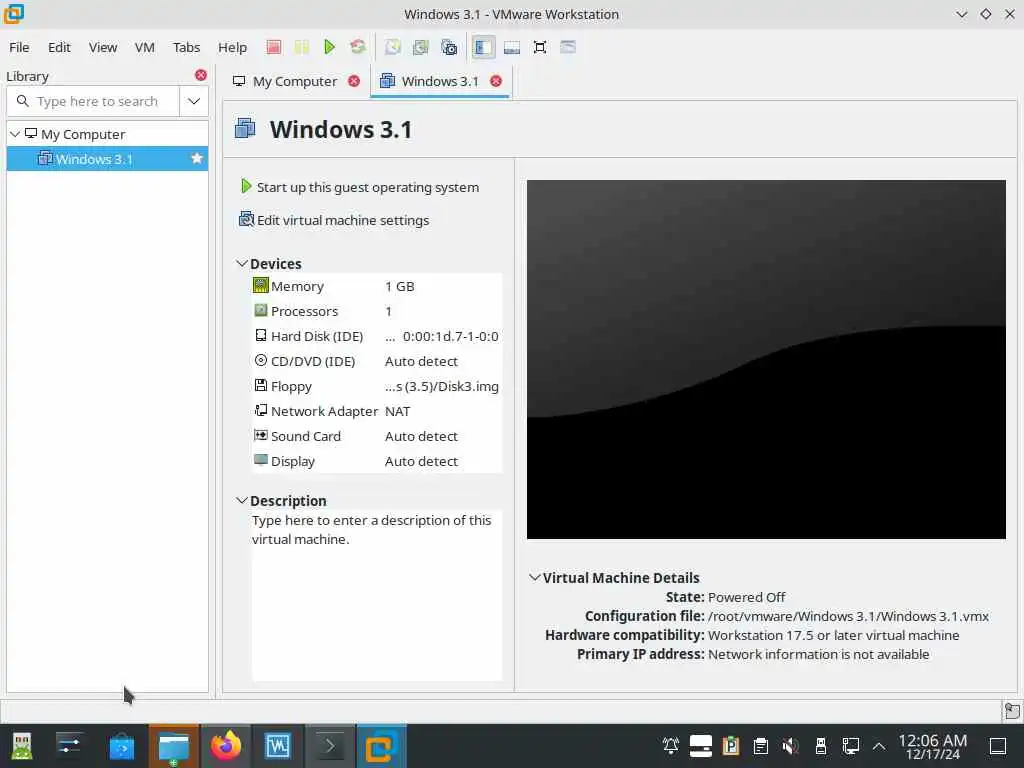Click the Full Screen toolbar icon
The width and height of the screenshot is (1024, 768).
coord(540,47)
